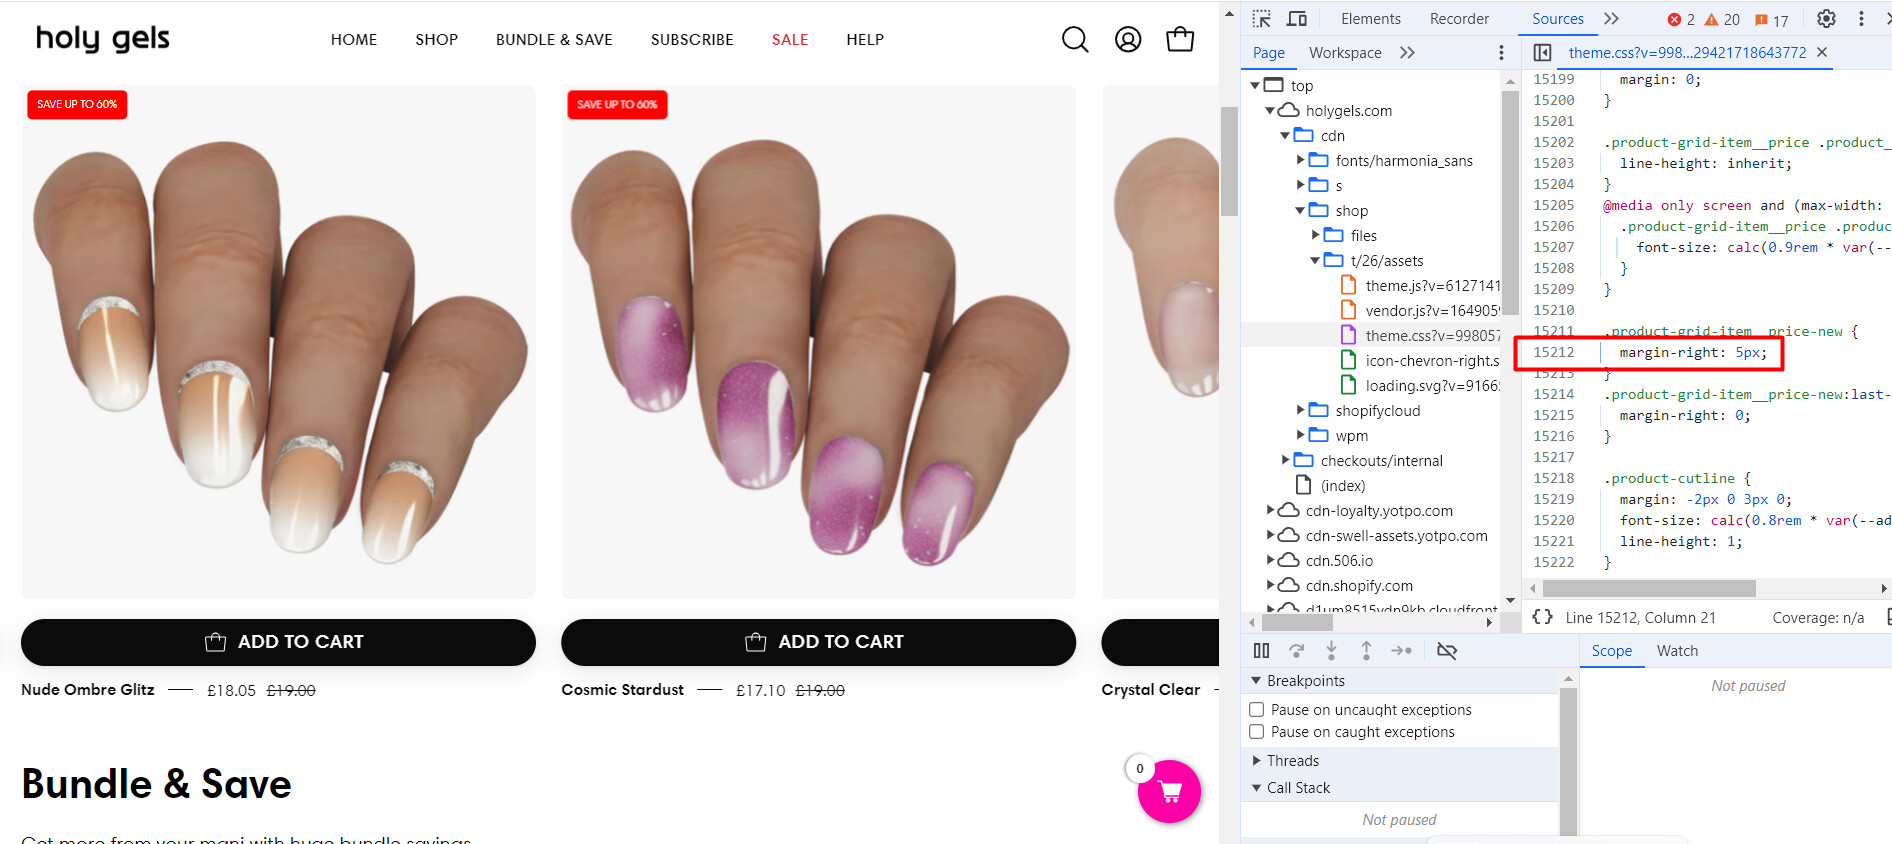Select the Scope tab
The image size is (1892, 844).
(x=1611, y=651)
